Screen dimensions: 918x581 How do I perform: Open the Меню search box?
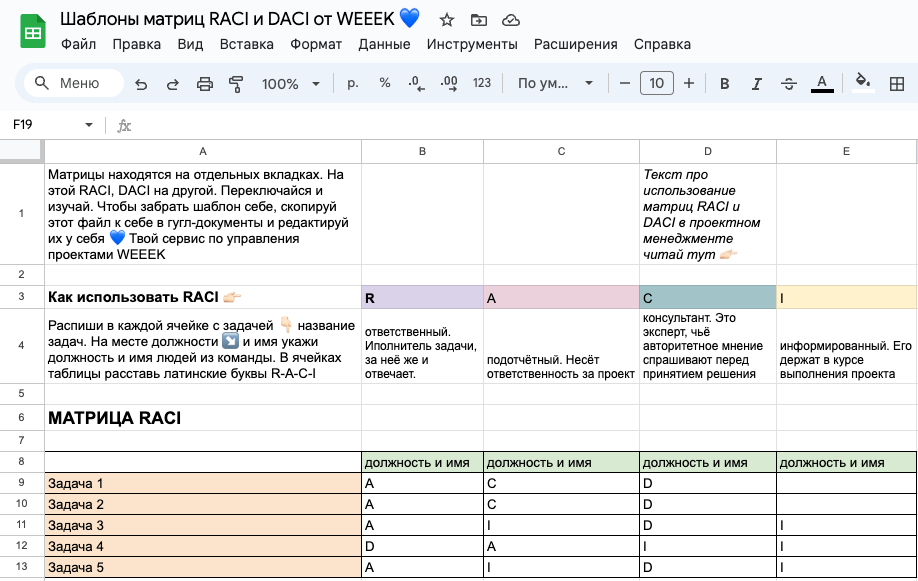[x=74, y=83]
